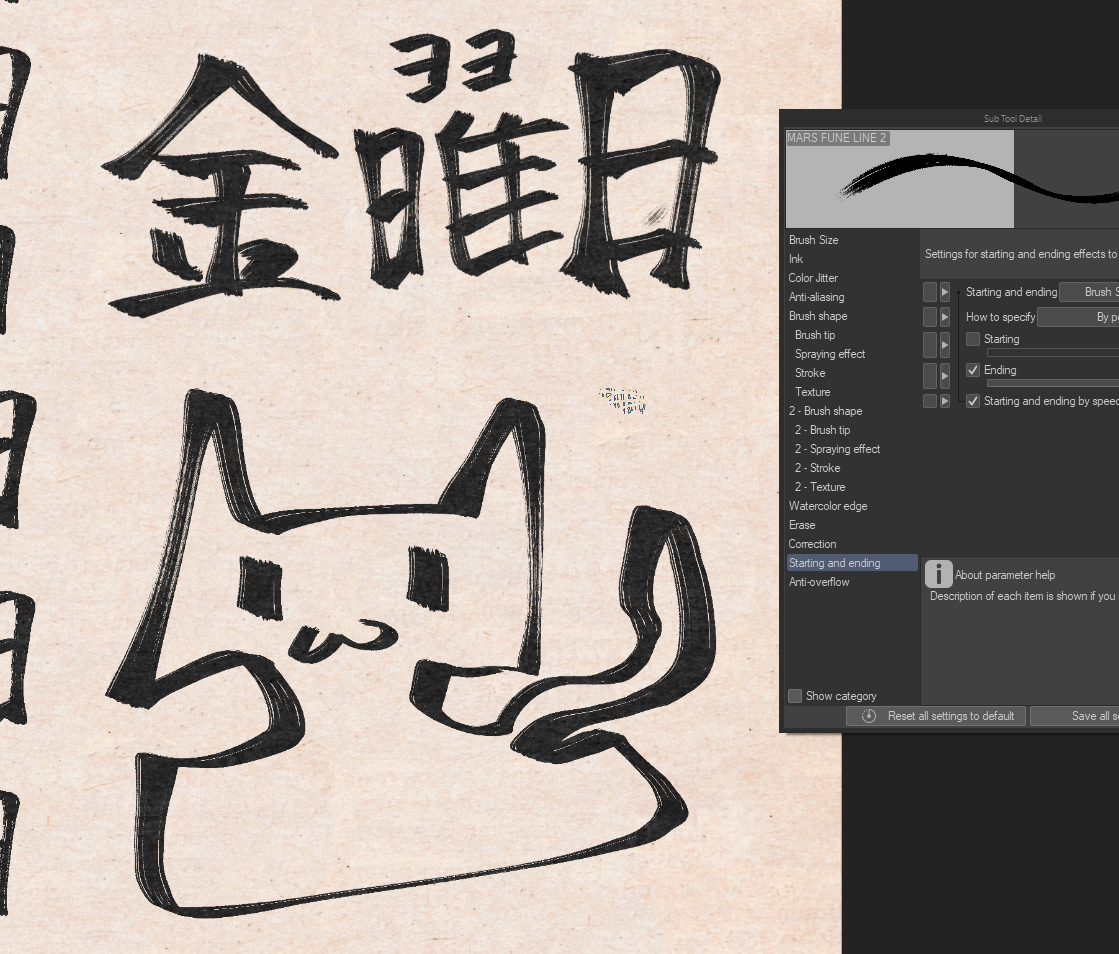Adjust the Ending amount slider
The width and height of the screenshot is (1119, 954).
(1053, 383)
